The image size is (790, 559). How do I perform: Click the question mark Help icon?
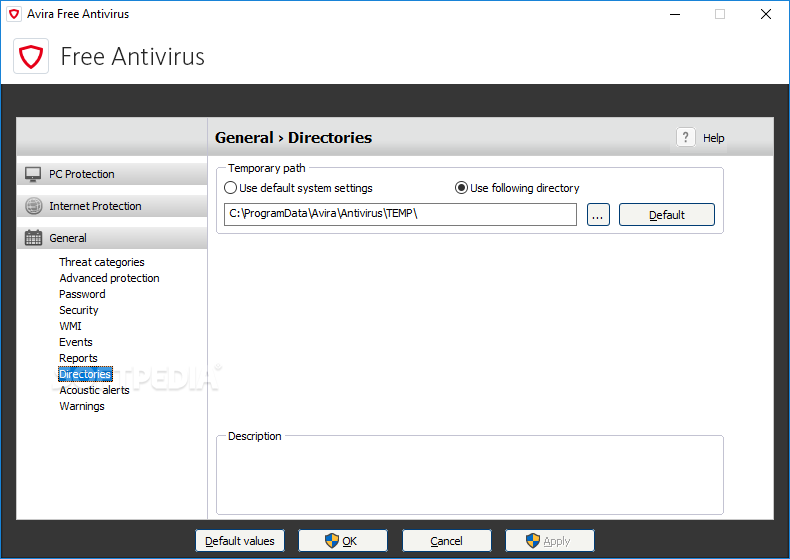coord(685,137)
